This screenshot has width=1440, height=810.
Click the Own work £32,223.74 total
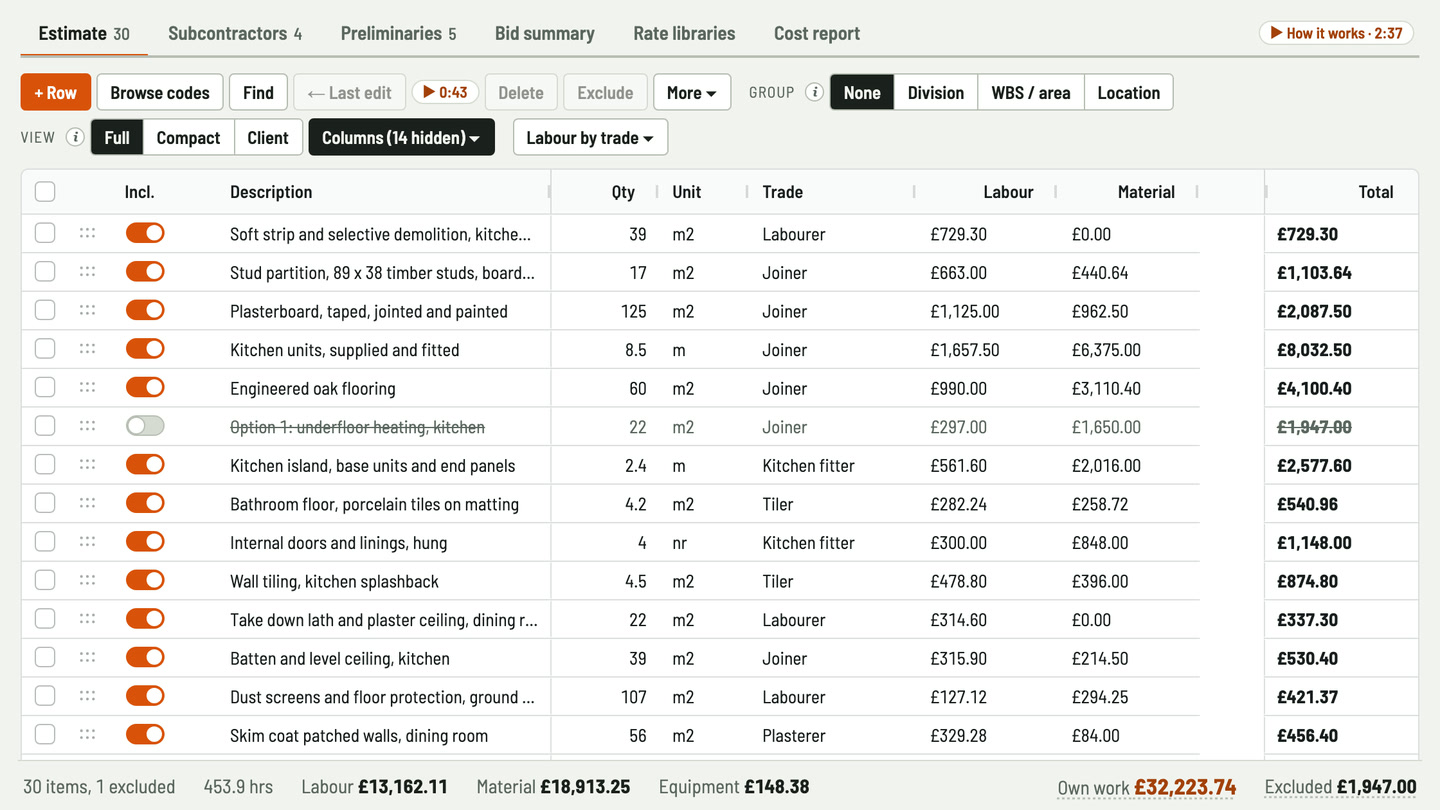coord(1147,787)
